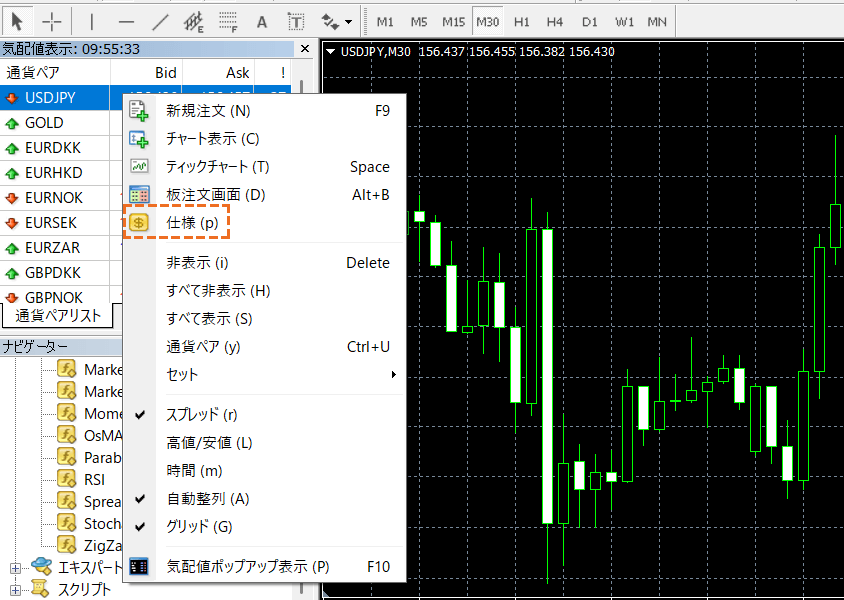Expand the エキスパート tree node
The width and height of the screenshot is (844, 600).
coord(15,568)
